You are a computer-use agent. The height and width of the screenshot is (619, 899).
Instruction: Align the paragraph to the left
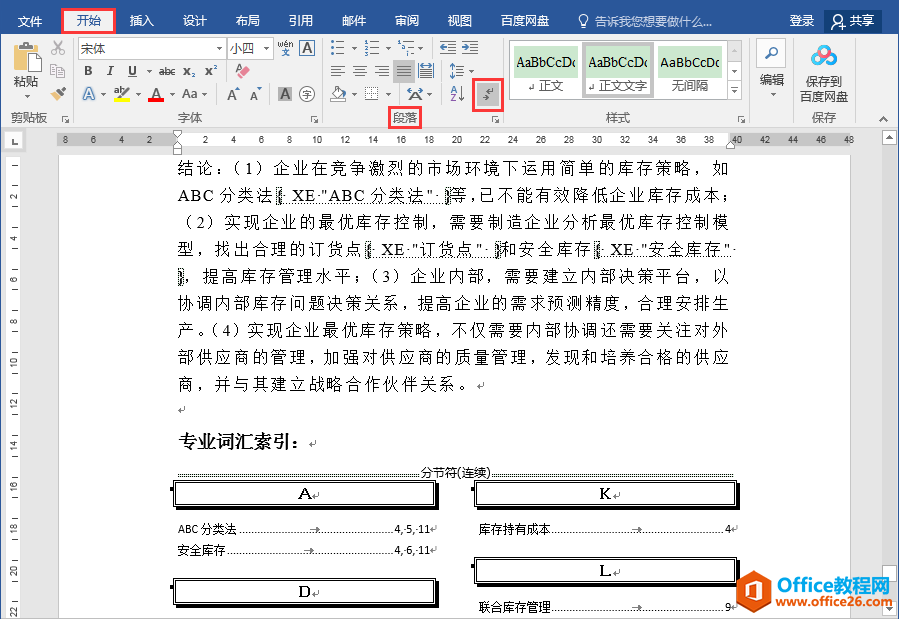(x=338, y=71)
